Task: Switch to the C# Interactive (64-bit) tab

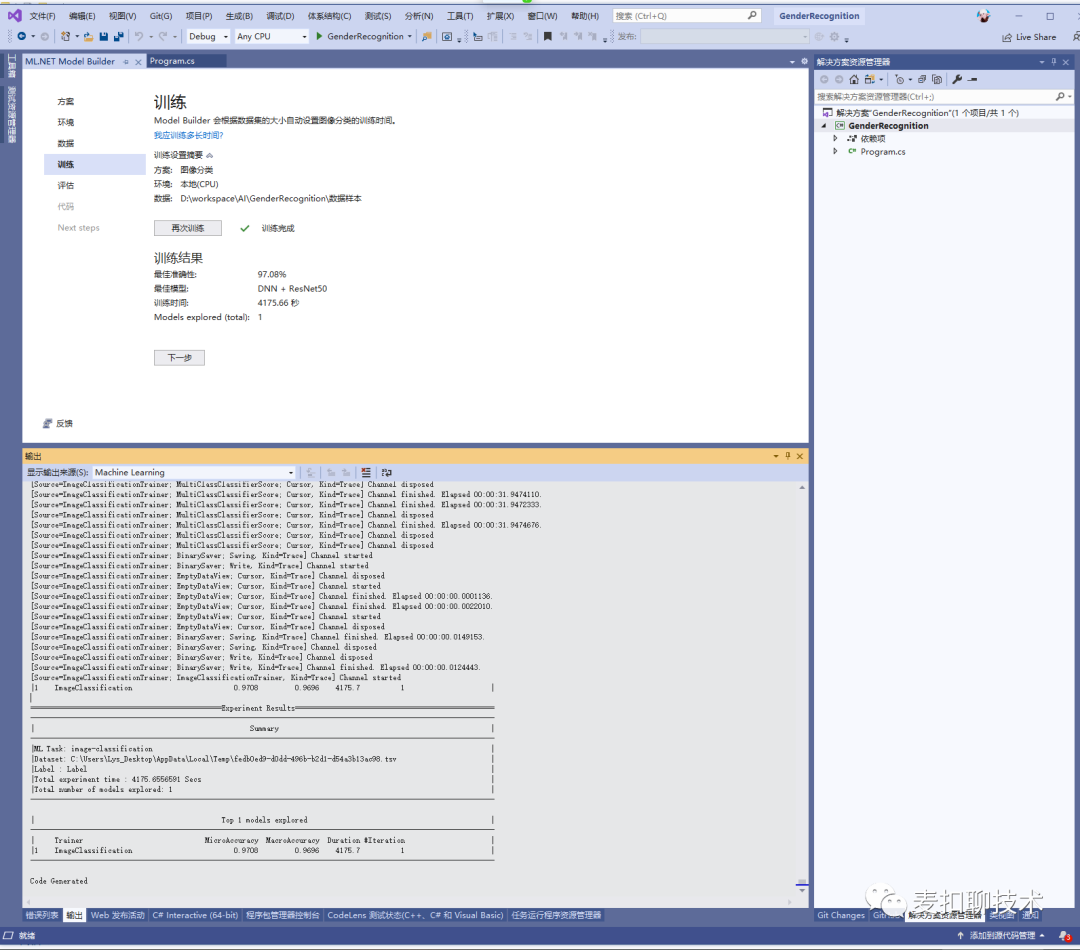Action: pyautogui.click(x=195, y=915)
